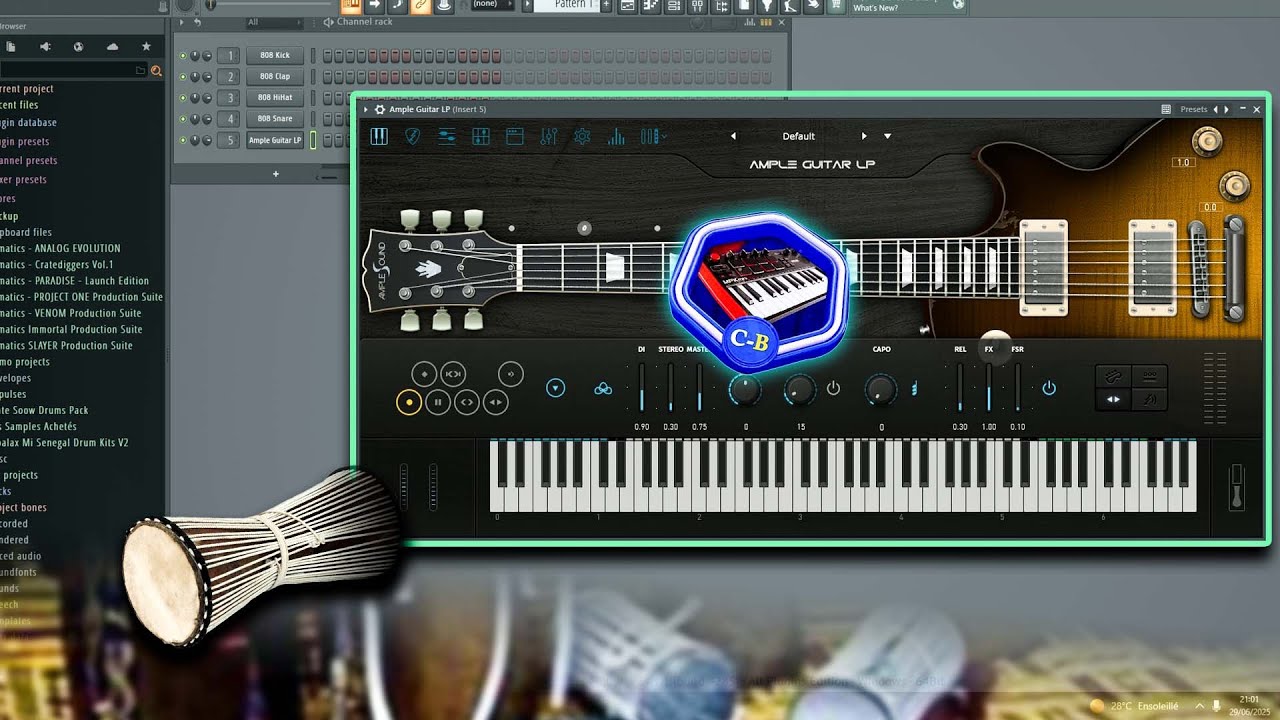1280x720 pixels.
Task: Open the files tab icon in browser
Action: pyautogui.click(x=10, y=47)
